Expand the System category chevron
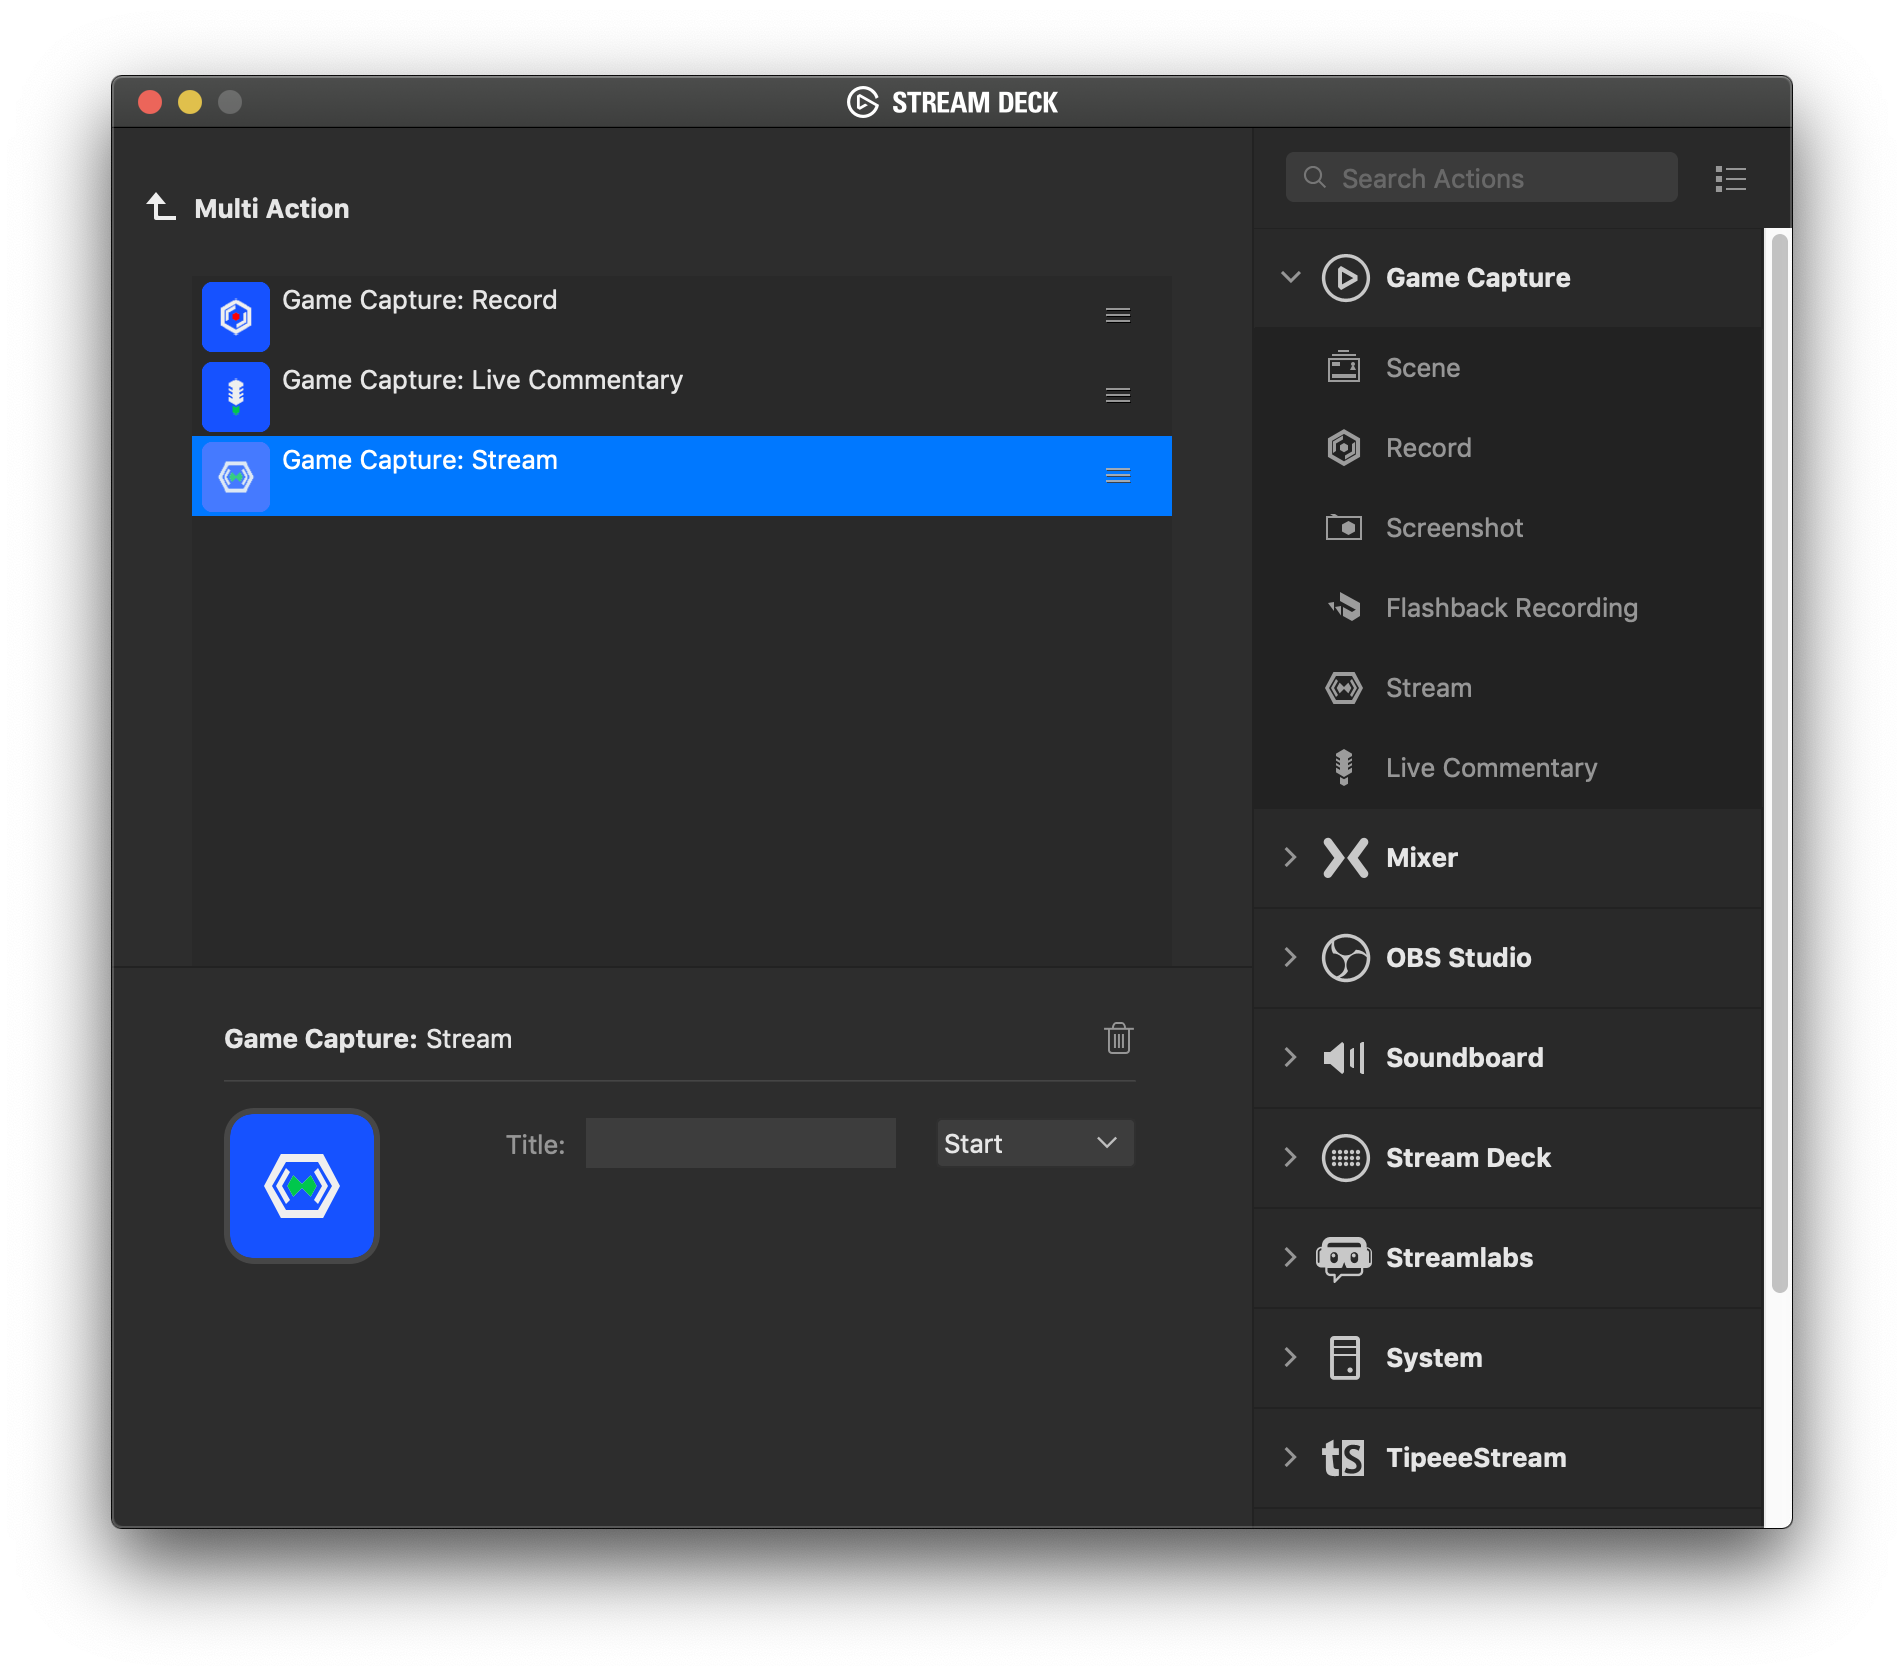The height and width of the screenshot is (1676, 1904). (x=1291, y=1357)
